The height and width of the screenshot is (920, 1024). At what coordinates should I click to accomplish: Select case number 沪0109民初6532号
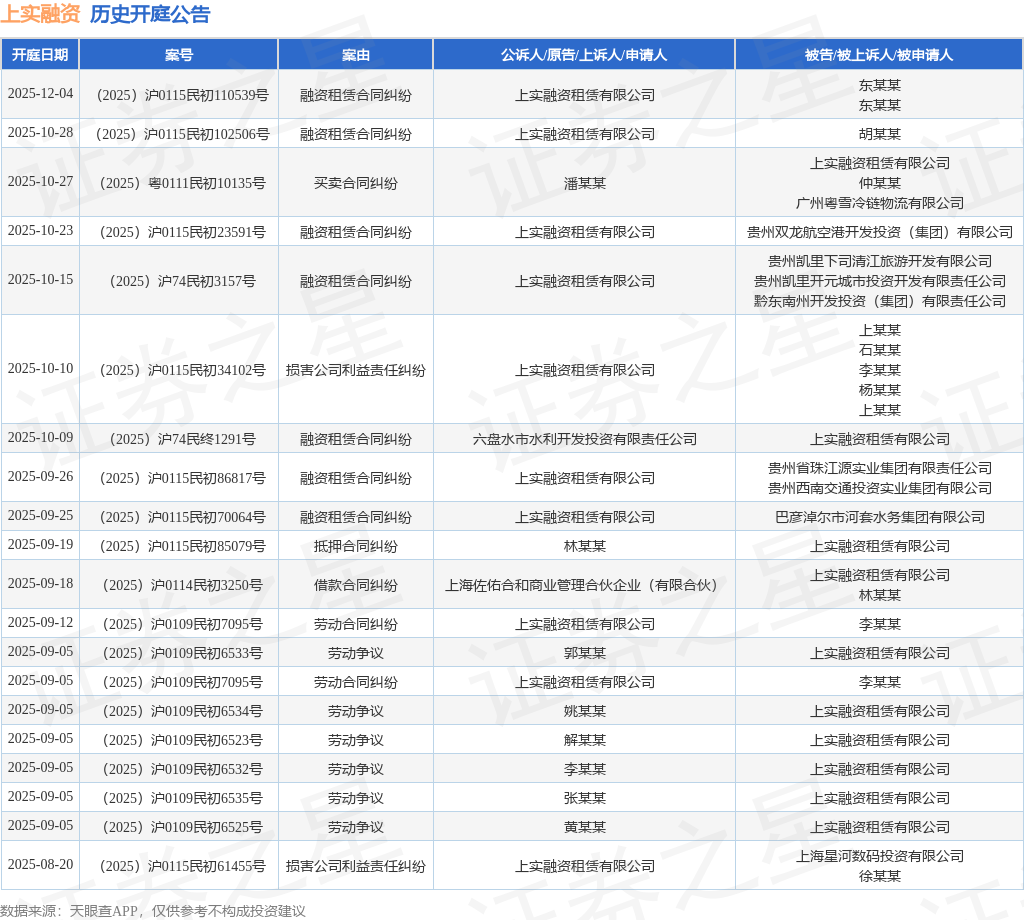182,770
